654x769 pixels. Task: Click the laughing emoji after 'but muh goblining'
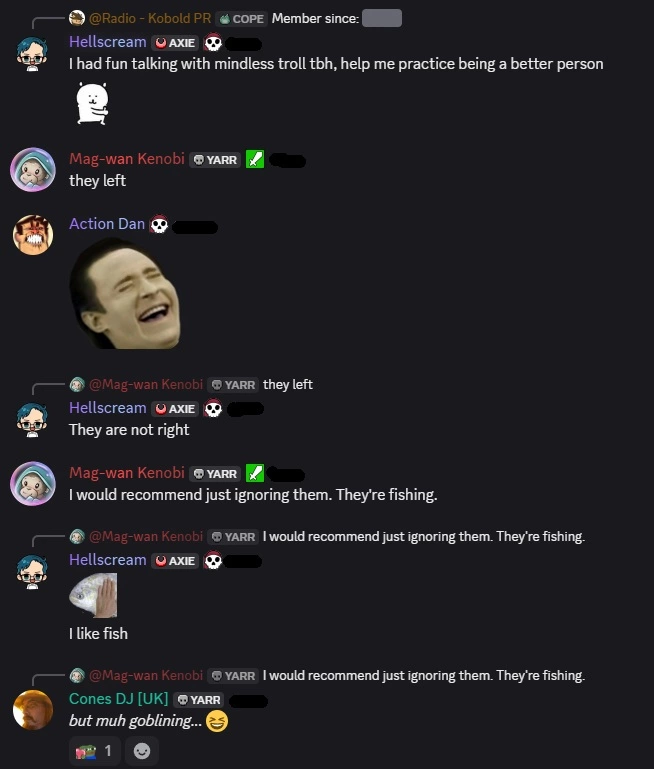tap(217, 721)
